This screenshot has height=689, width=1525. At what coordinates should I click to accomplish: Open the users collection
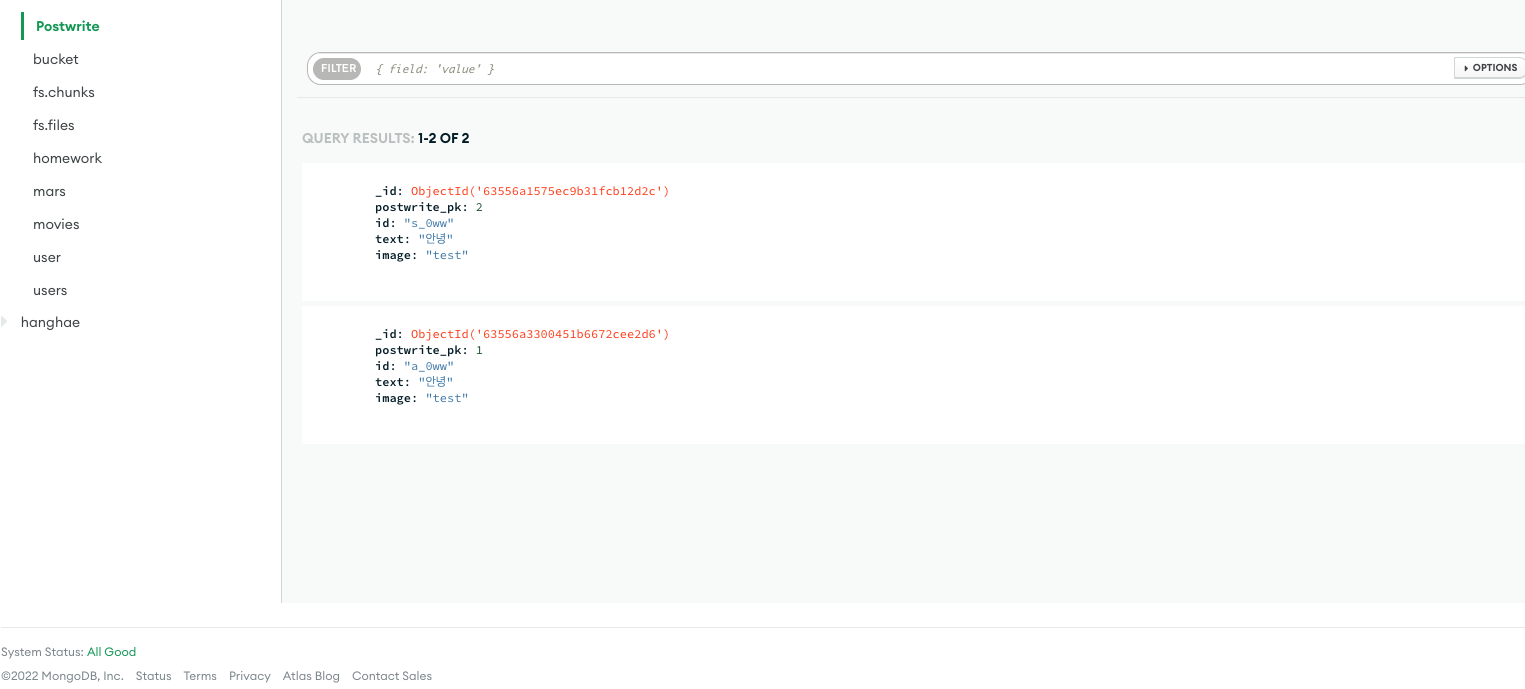click(x=50, y=290)
